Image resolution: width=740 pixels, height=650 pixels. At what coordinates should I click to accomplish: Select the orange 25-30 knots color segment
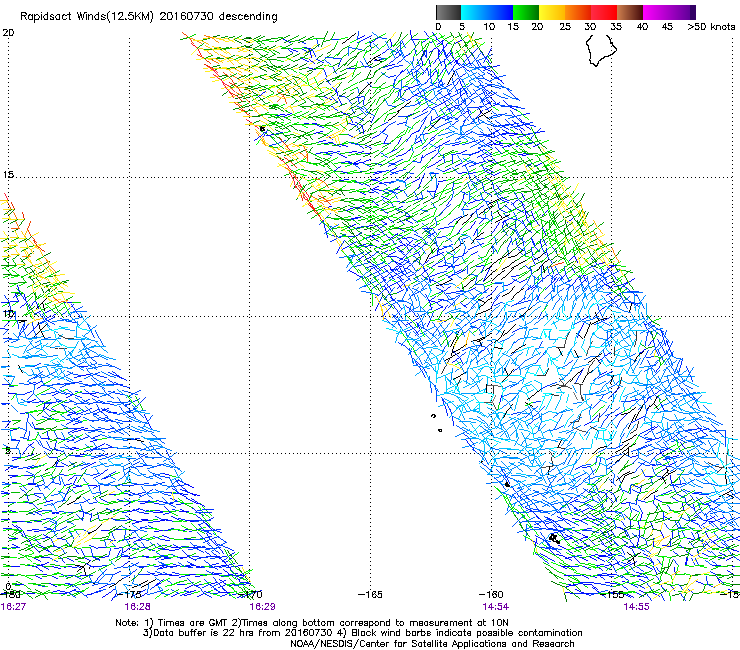click(x=578, y=12)
